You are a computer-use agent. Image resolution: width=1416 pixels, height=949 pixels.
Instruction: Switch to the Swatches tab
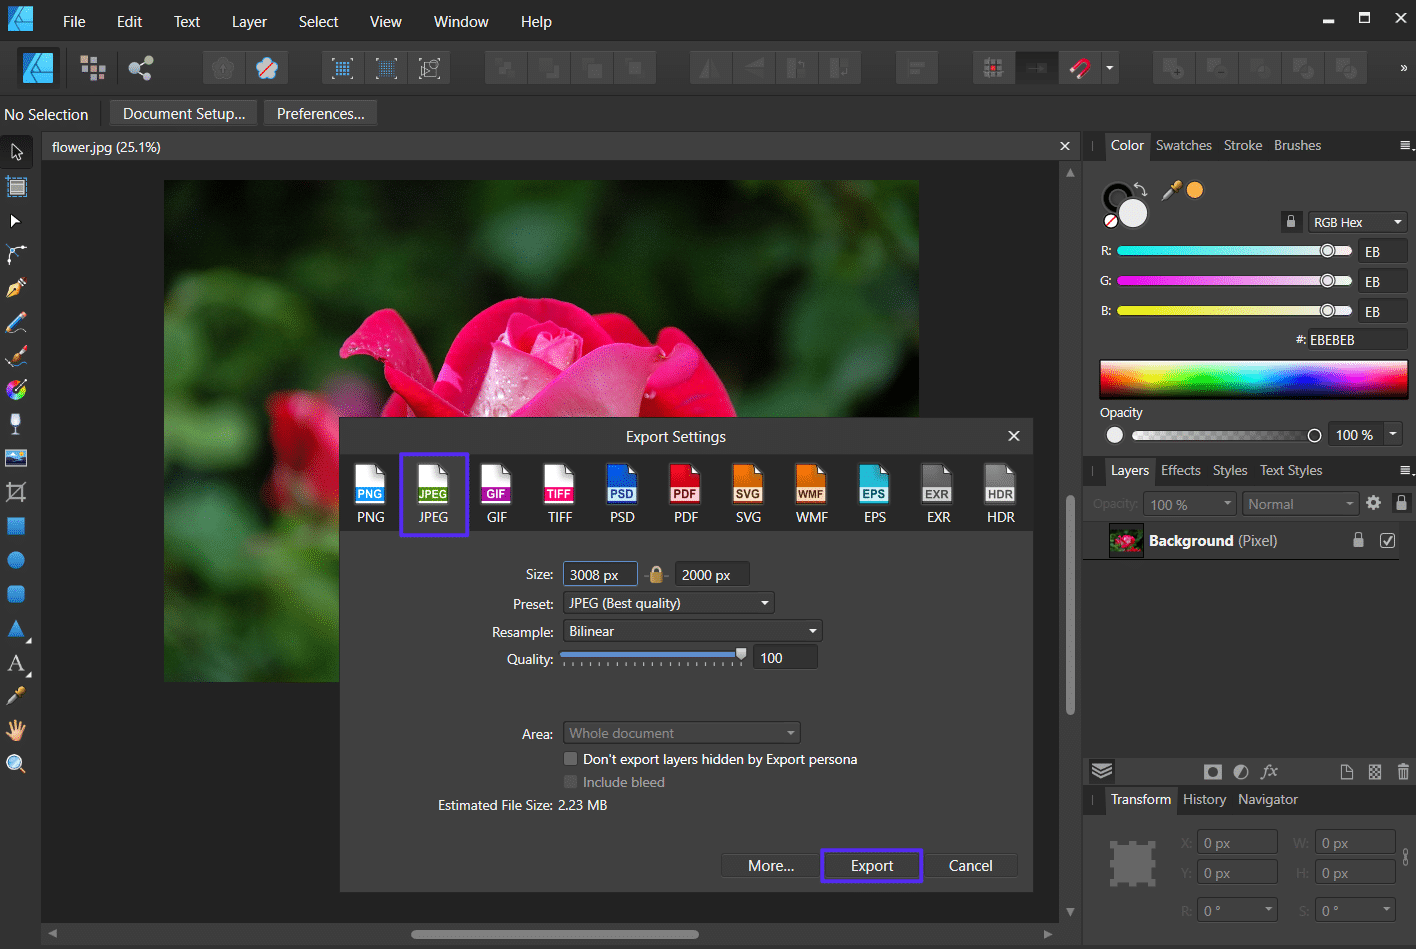point(1183,145)
